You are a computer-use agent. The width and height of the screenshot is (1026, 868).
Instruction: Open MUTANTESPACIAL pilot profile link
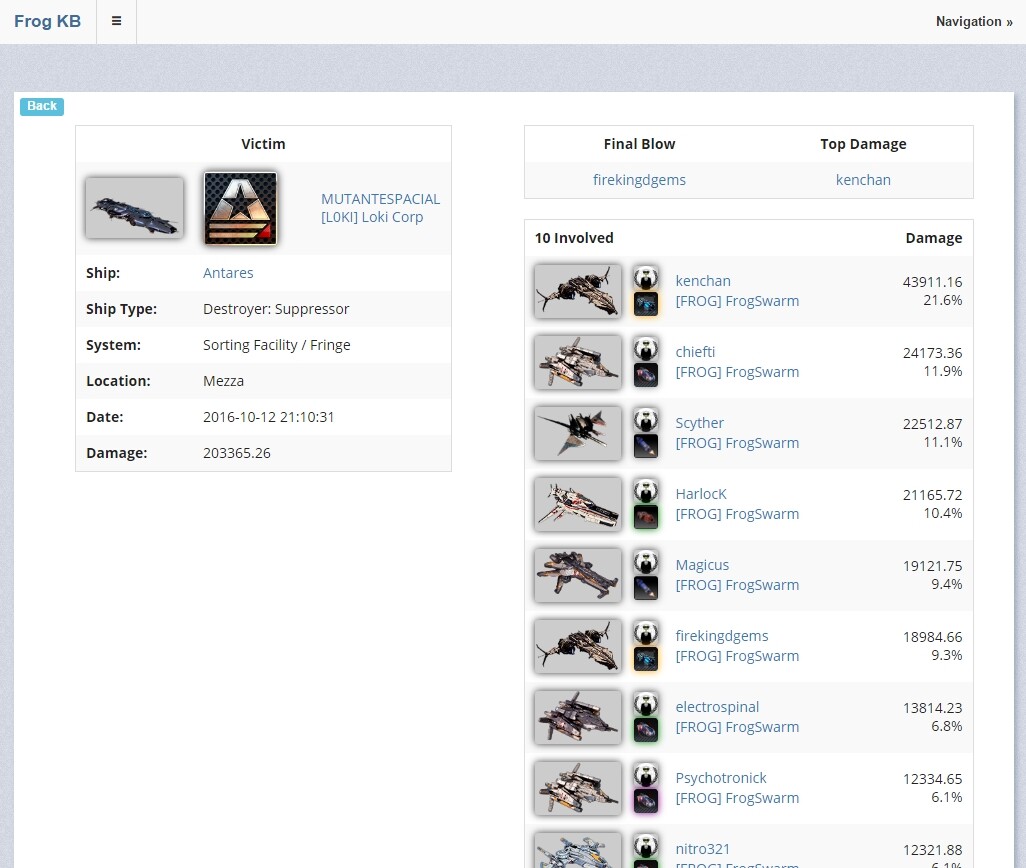click(380, 199)
